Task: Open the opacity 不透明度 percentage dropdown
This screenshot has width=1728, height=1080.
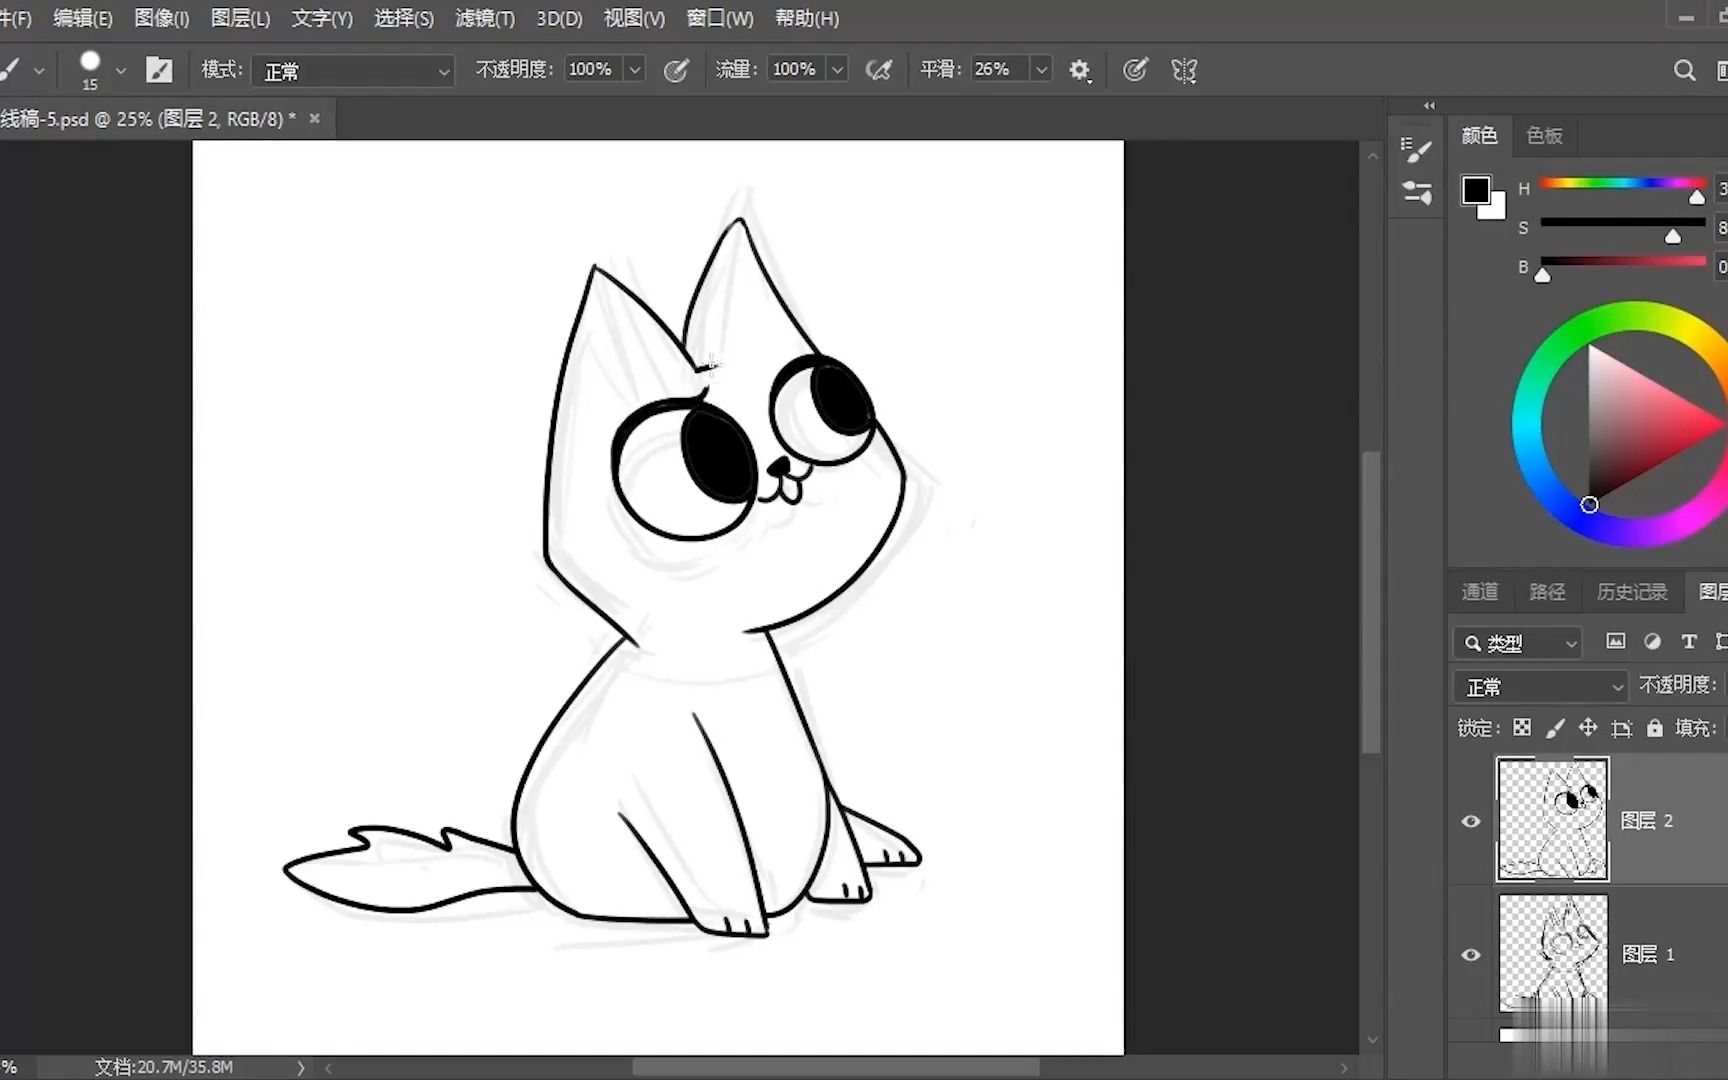Action: 634,70
